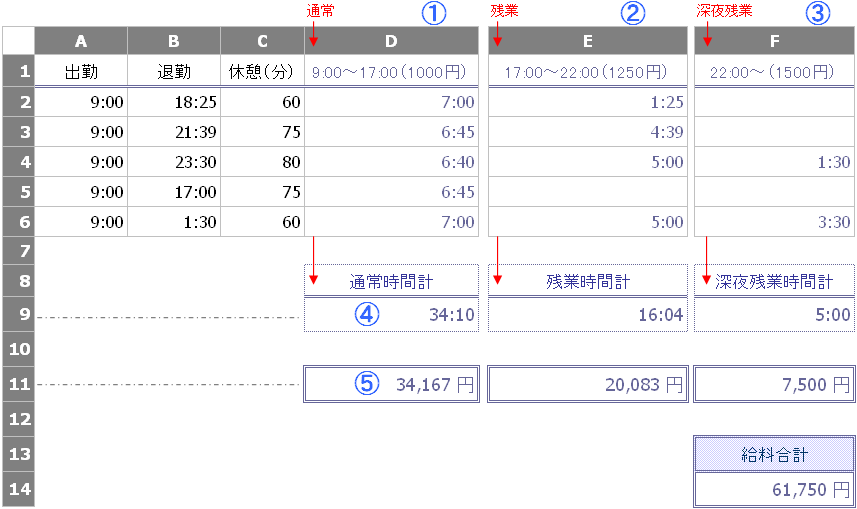Click the 5:00 overtime cell in row 4
Screen dimensions: 857x509
coord(588,162)
